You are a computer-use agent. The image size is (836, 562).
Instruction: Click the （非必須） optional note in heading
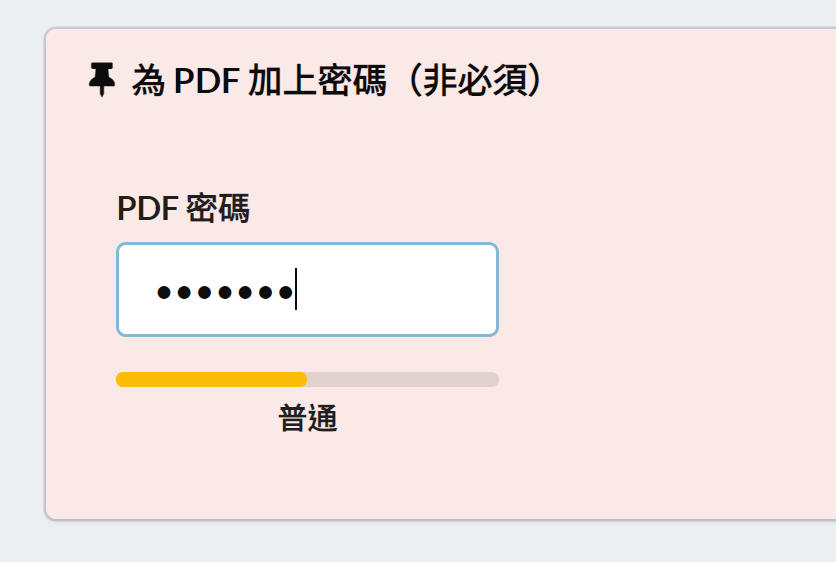[x=471, y=81]
